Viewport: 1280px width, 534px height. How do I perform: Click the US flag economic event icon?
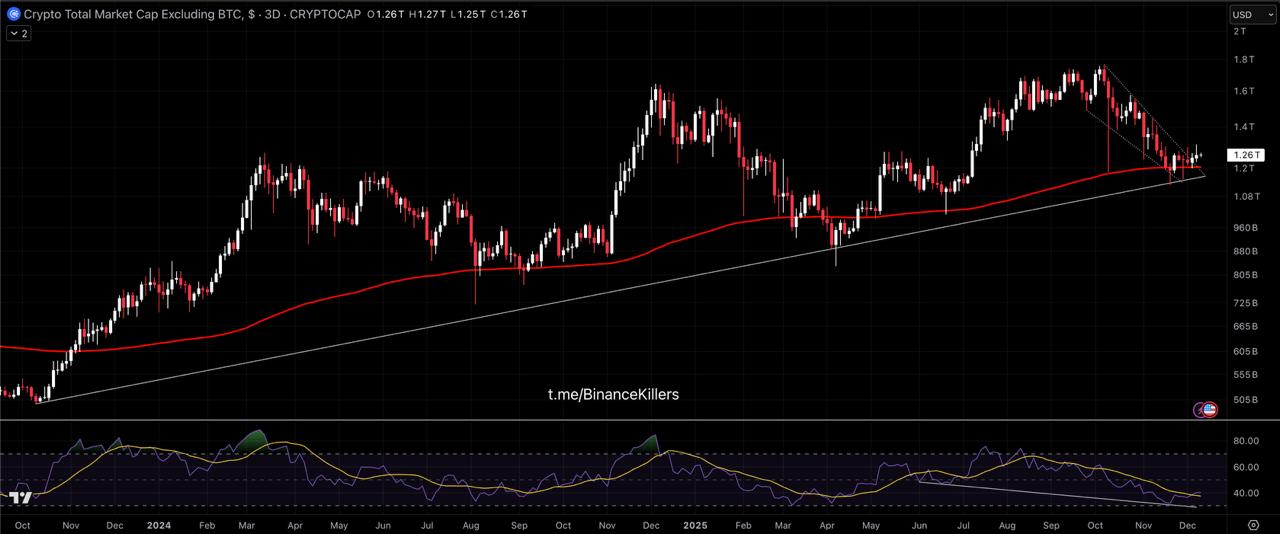[x=1209, y=409]
